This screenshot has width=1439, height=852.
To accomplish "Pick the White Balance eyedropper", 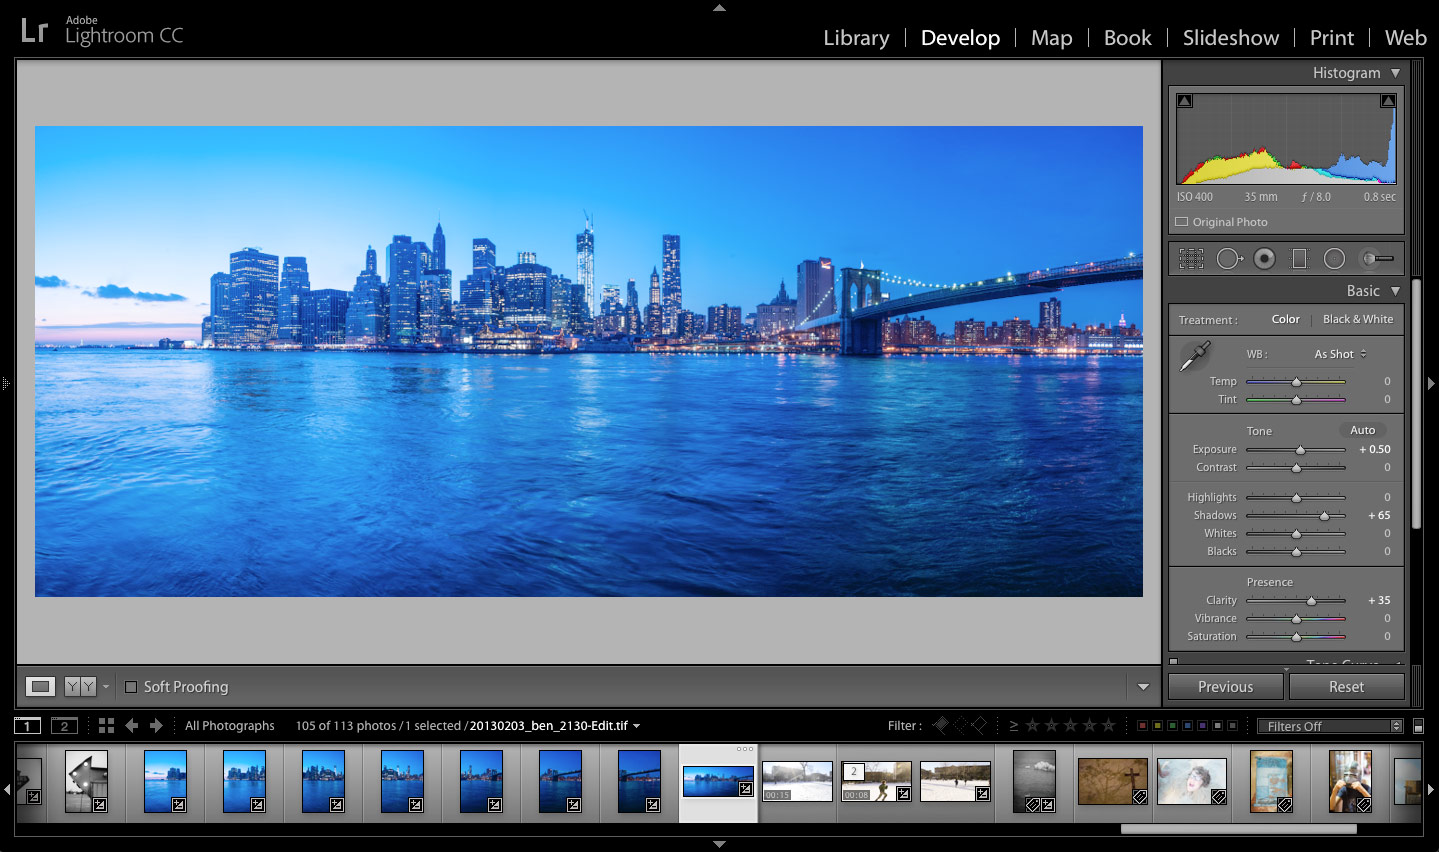I will pyautogui.click(x=1196, y=355).
